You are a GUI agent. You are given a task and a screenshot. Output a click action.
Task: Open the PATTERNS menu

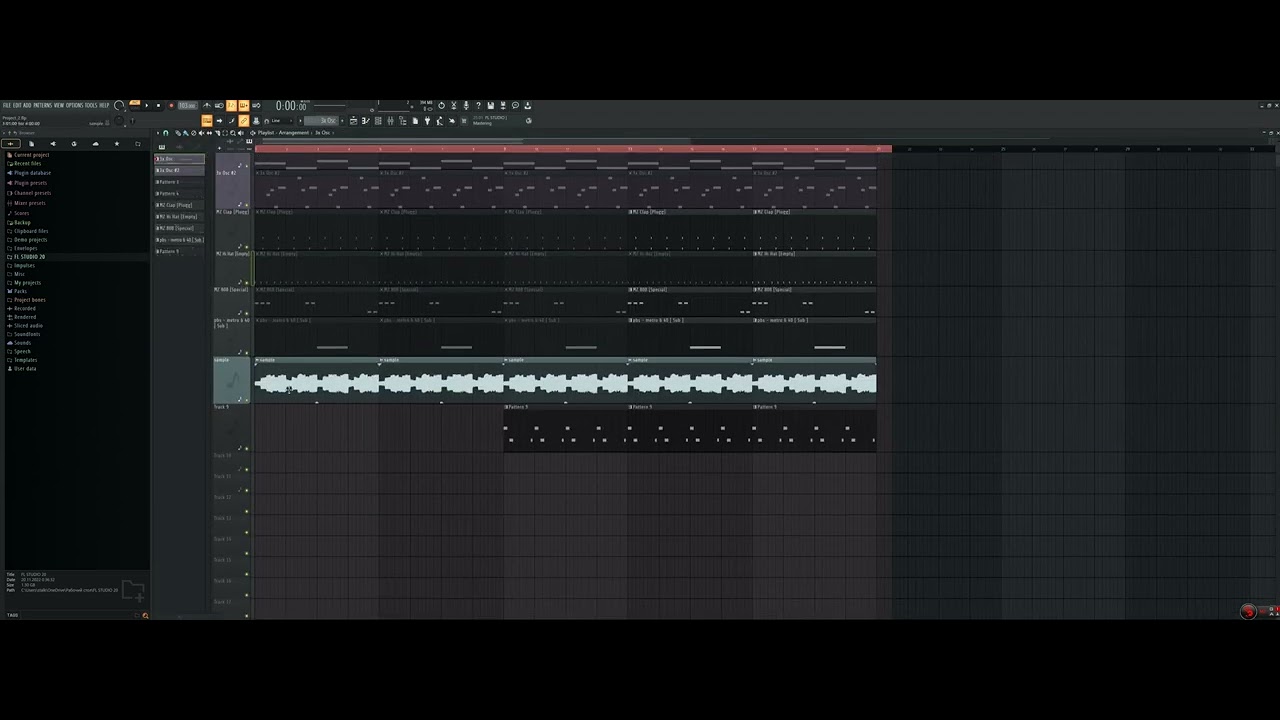point(43,105)
